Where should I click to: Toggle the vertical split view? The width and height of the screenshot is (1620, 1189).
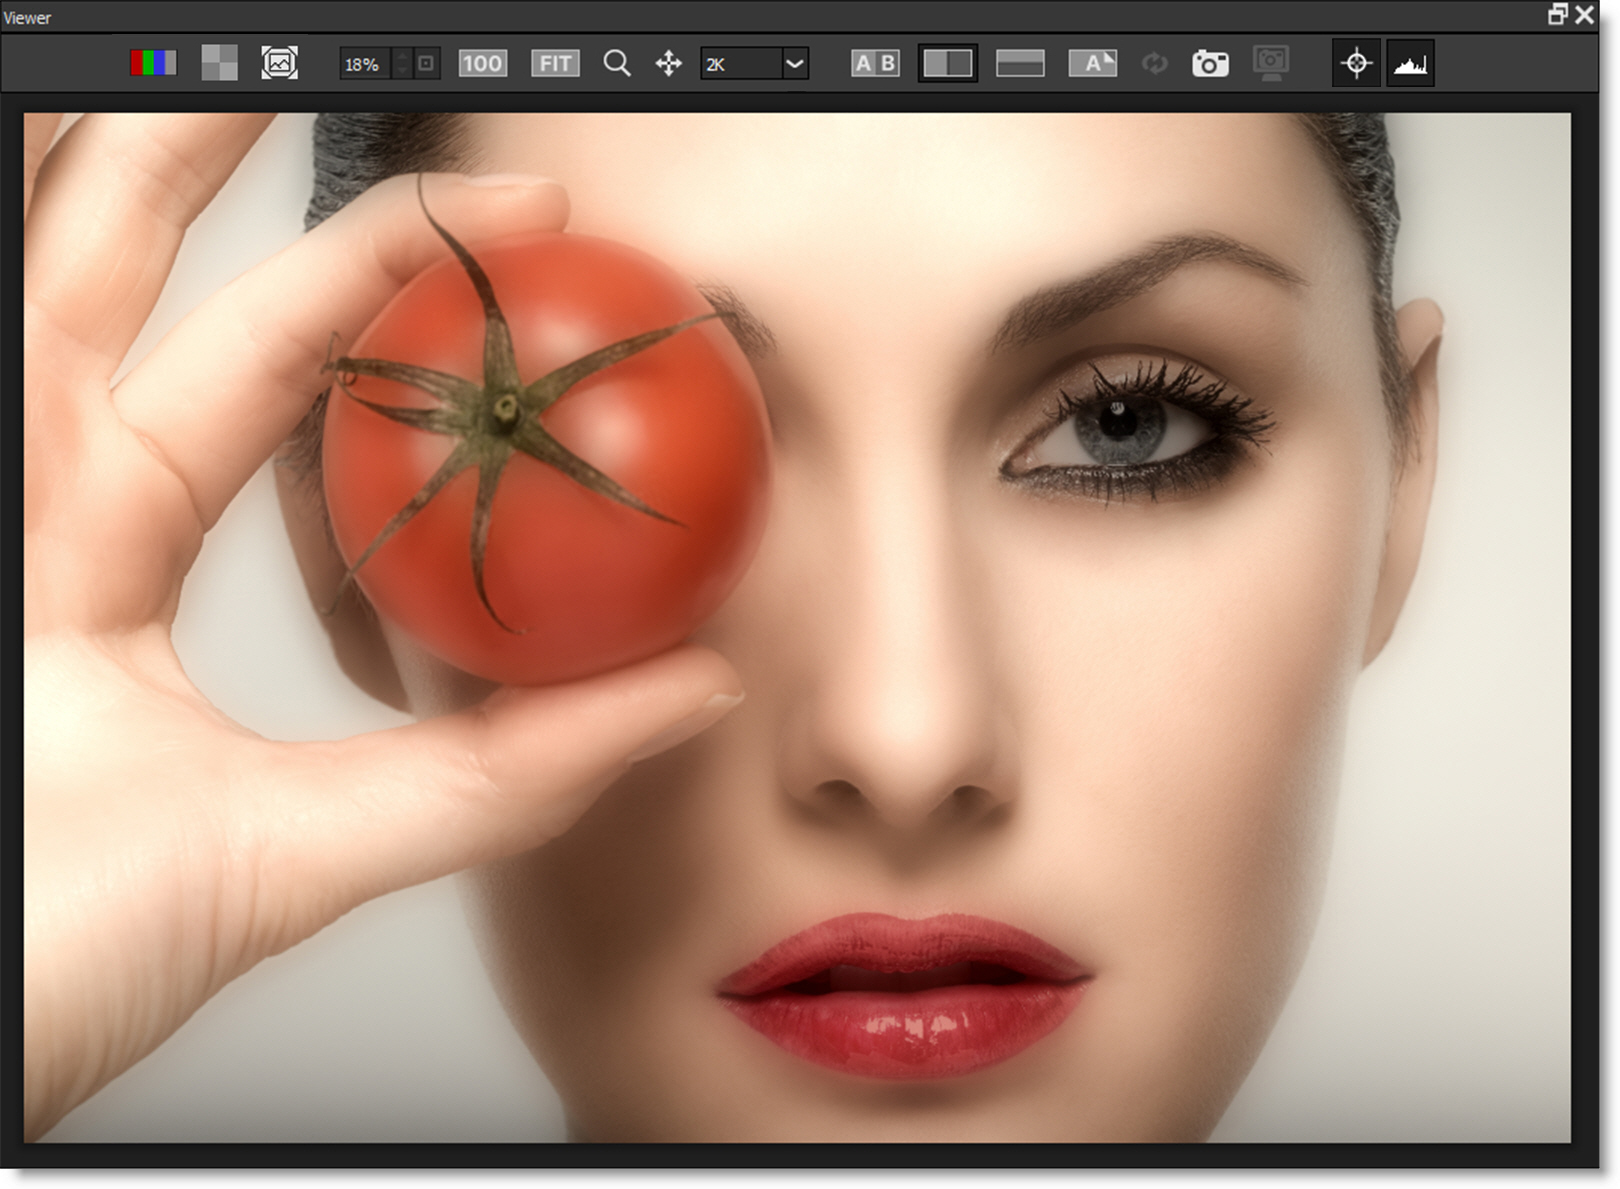(947, 64)
